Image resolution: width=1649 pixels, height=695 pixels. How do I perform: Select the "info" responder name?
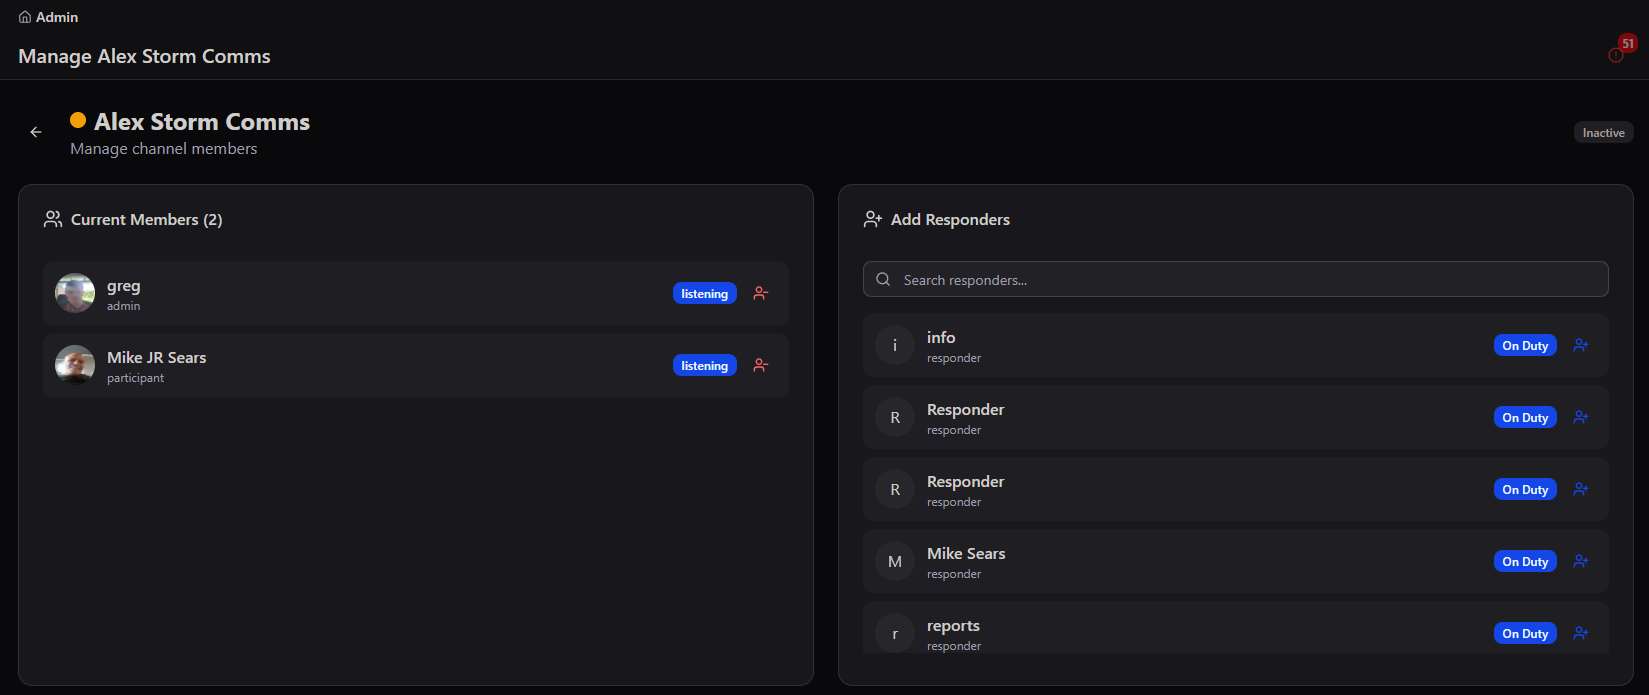pyautogui.click(x=941, y=337)
